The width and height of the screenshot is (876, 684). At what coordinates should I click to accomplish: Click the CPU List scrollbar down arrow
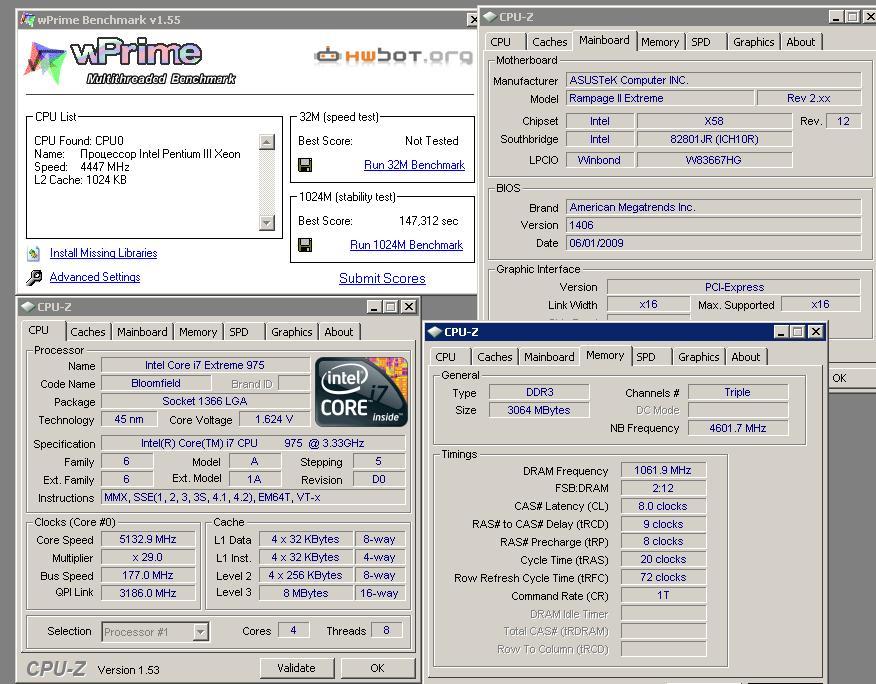point(267,222)
